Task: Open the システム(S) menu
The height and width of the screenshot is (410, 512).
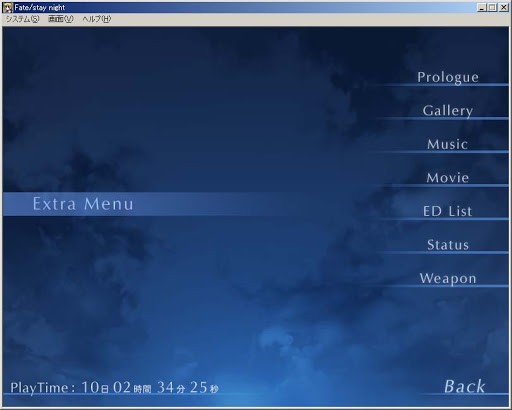Action: [22, 19]
